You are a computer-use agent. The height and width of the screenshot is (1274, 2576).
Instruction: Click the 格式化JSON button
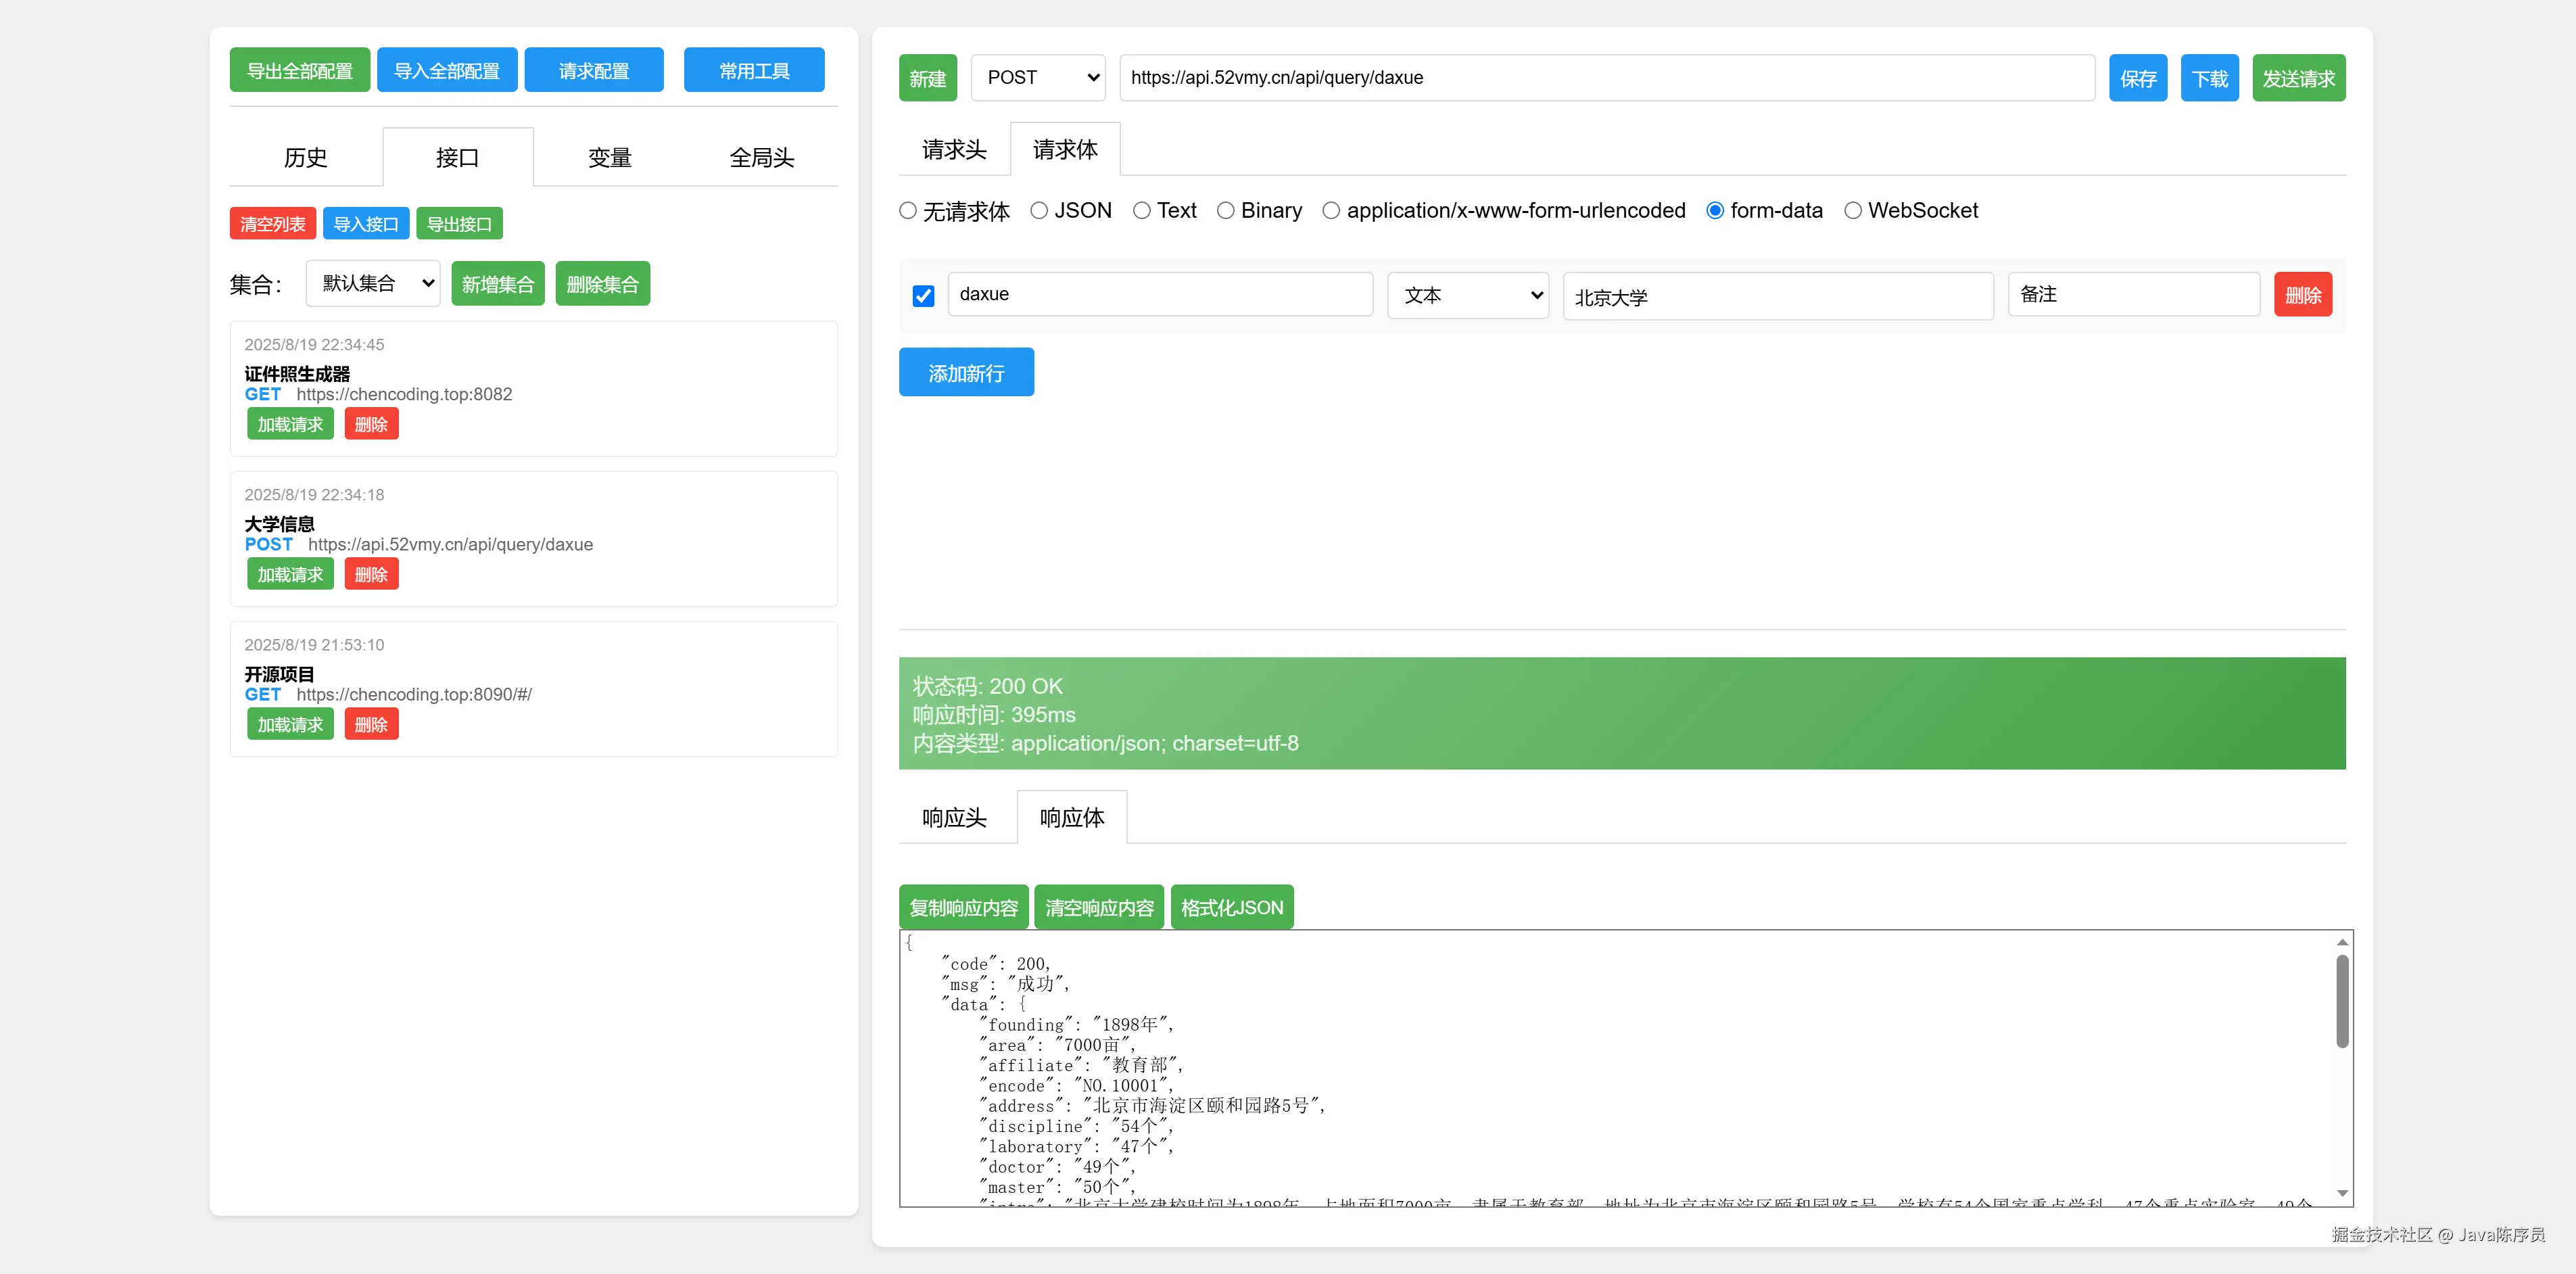[x=1231, y=907]
